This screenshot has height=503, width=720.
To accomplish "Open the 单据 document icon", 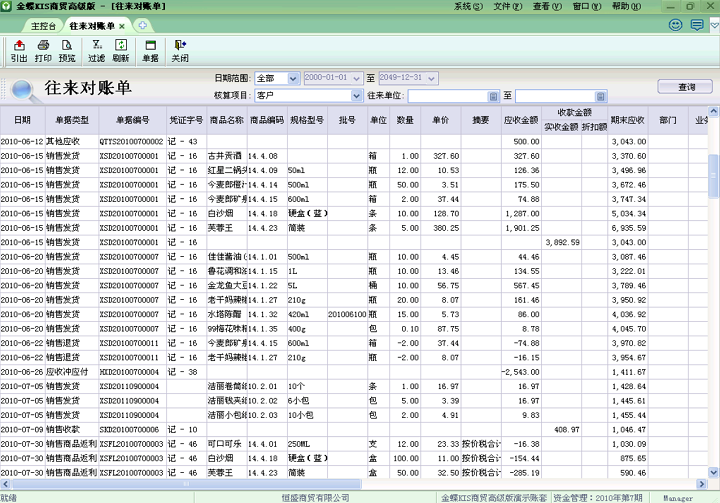I will 151,51.
